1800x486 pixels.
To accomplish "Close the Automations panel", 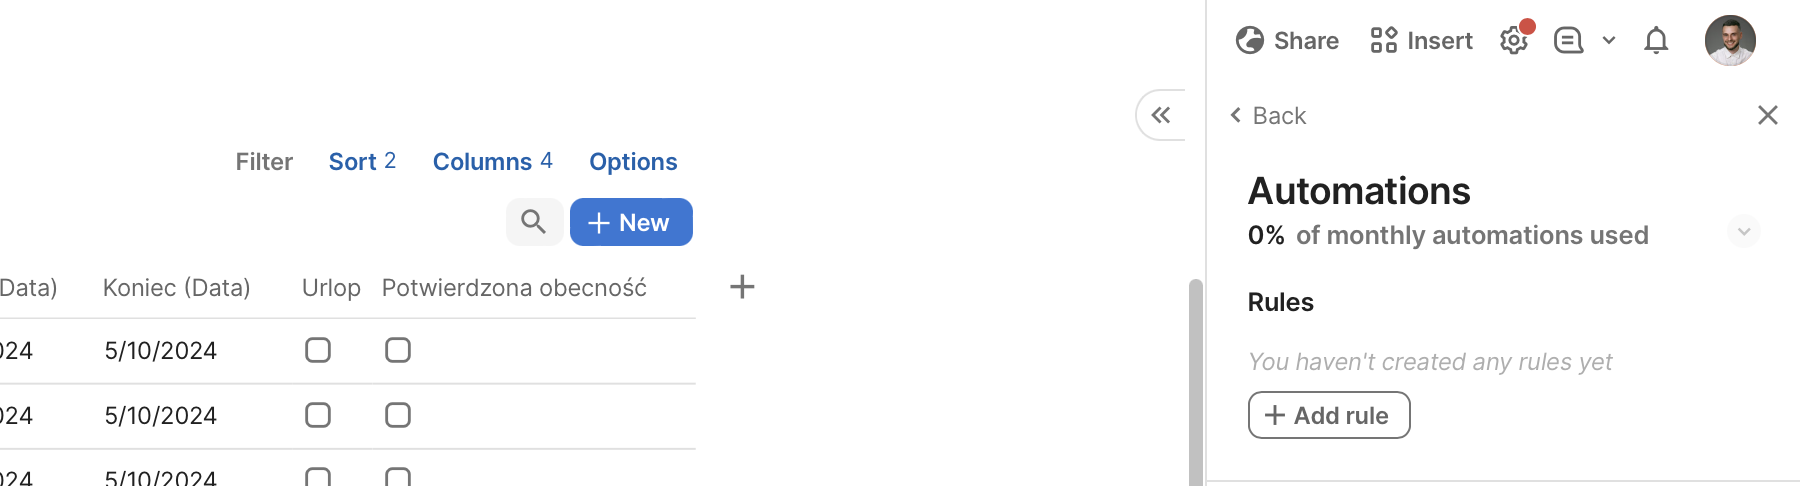I will [x=1767, y=115].
